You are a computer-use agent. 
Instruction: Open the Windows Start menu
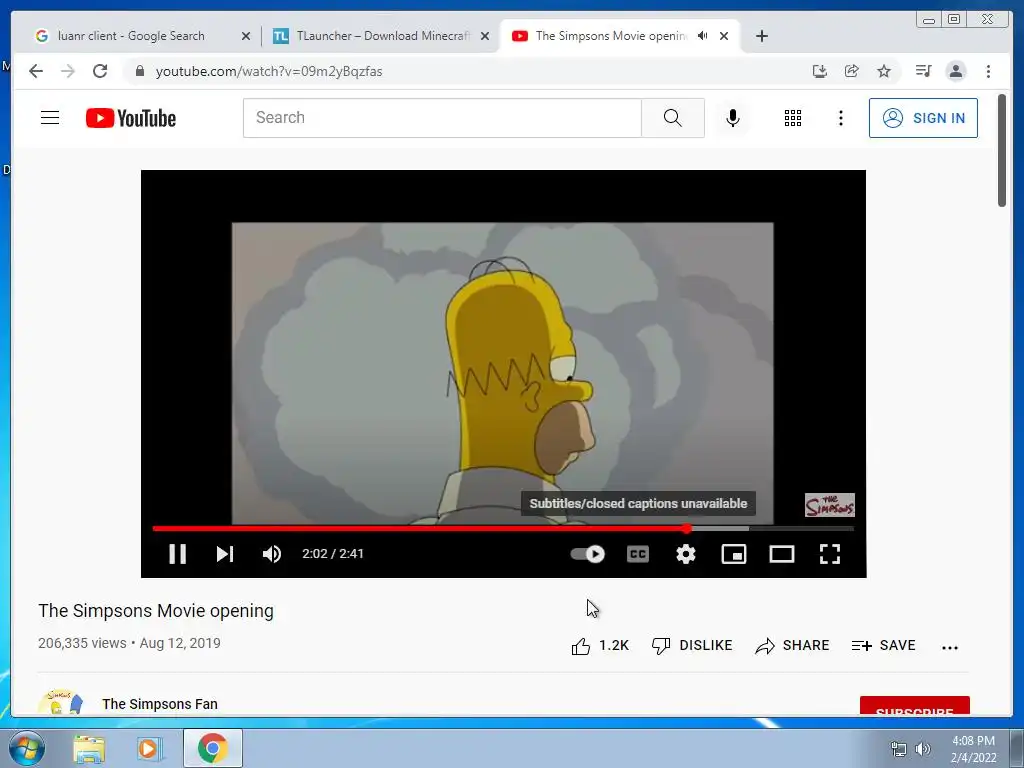[x=26, y=748]
